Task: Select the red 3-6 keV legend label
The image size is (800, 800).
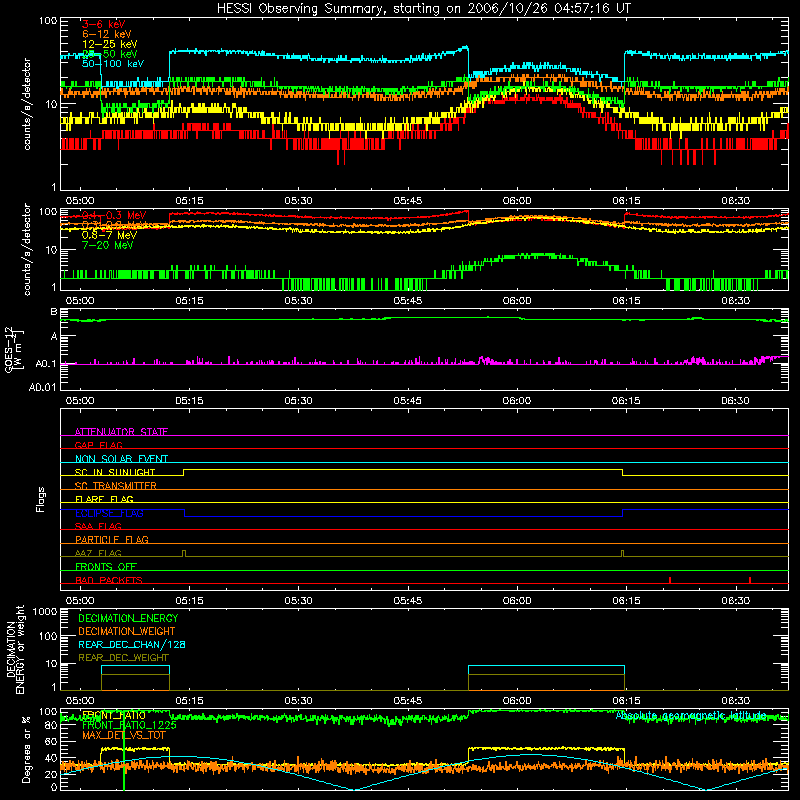Action: pos(104,24)
